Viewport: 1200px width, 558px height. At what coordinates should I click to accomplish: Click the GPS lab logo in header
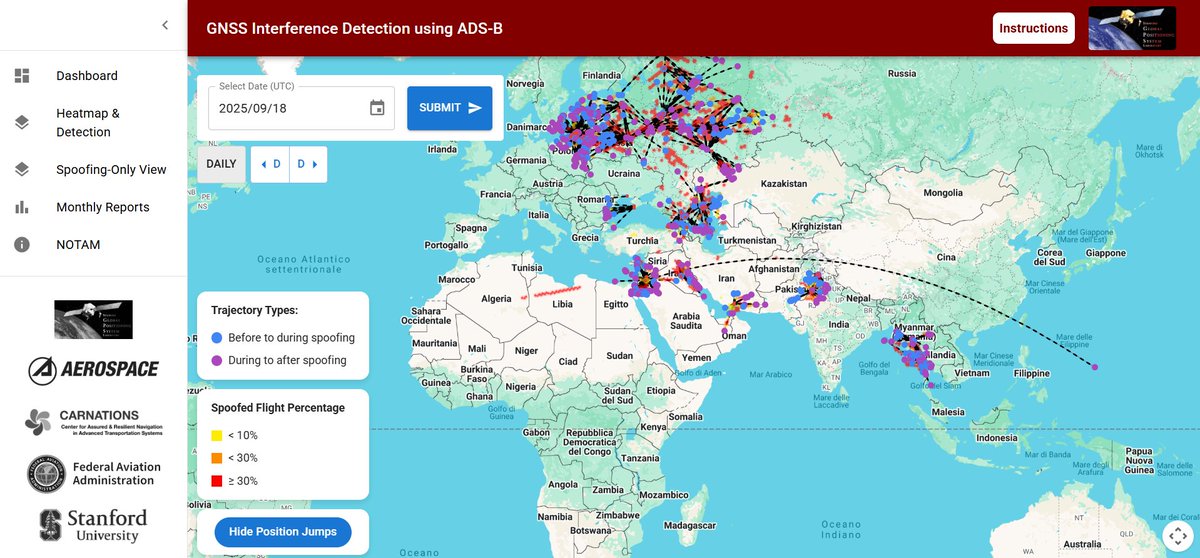tap(1132, 28)
